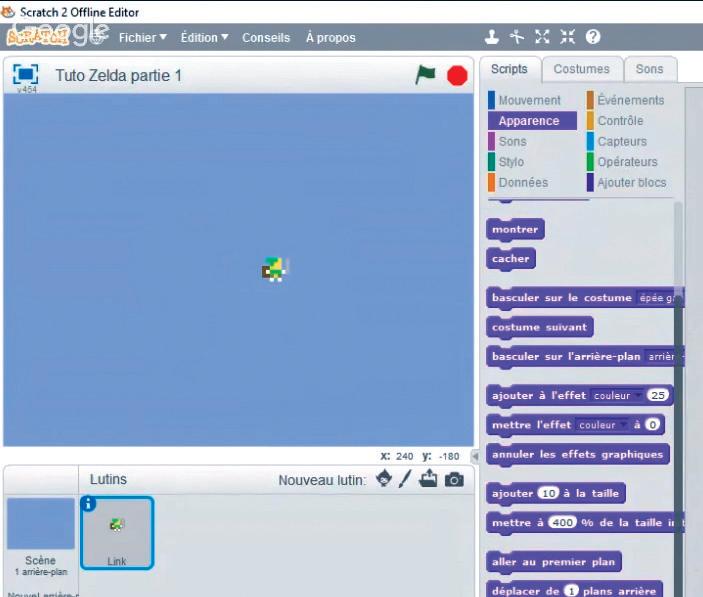Stop the project with red stop sign
703x597 pixels.
click(x=457, y=75)
